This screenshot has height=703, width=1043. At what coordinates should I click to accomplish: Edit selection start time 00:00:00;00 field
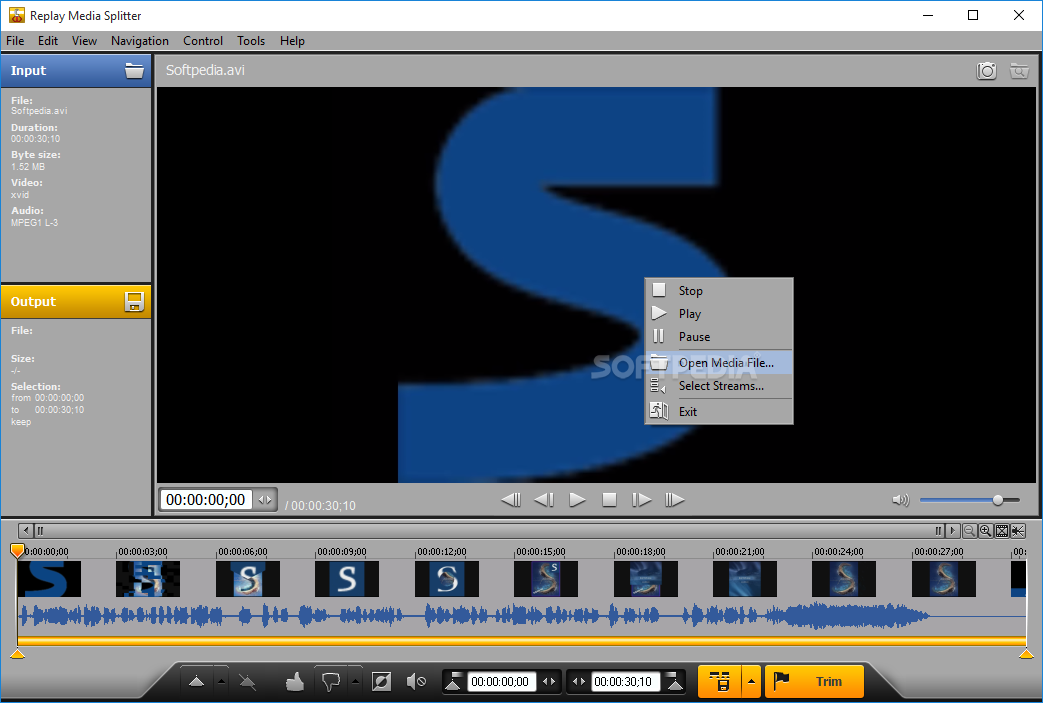(x=501, y=682)
